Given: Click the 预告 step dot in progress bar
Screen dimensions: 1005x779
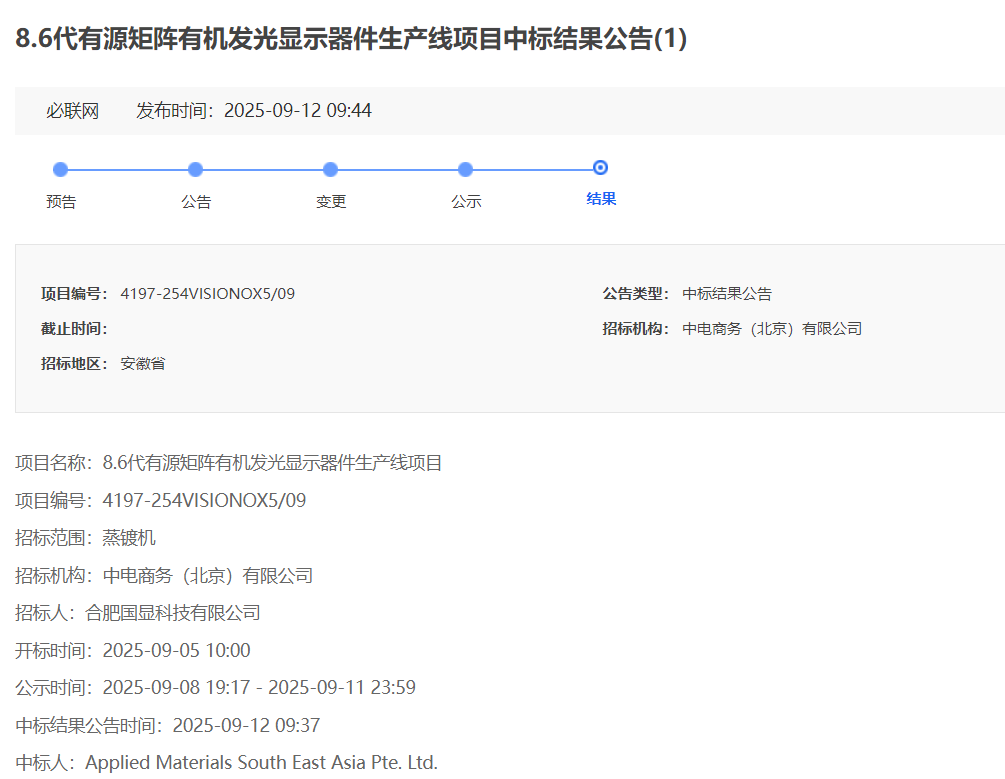Looking at the screenshot, I should 60,169.
